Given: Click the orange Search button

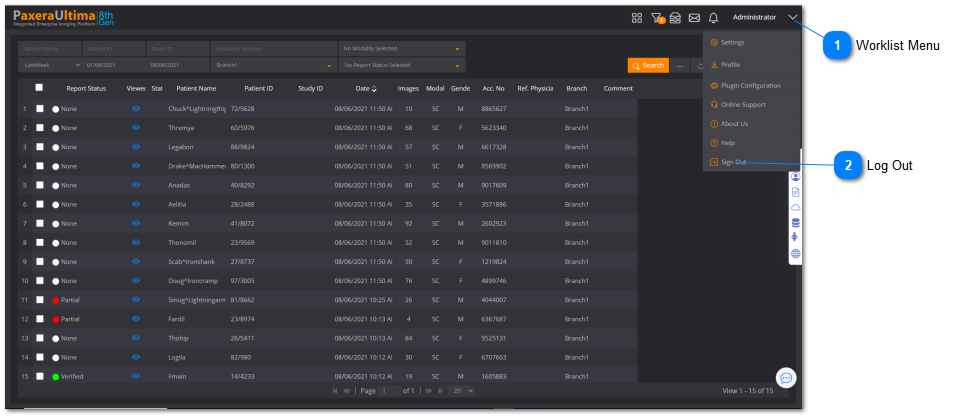Looking at the screenshot, I should tap(648, 66).
